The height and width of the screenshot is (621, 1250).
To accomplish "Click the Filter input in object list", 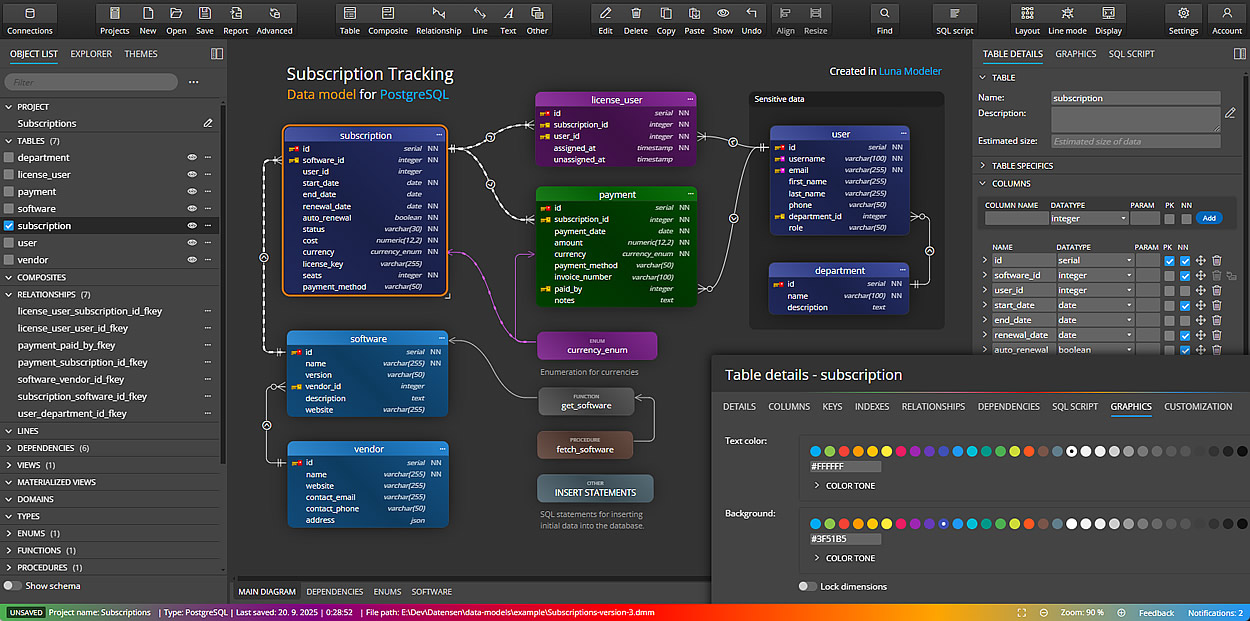I will click(90, 82).
